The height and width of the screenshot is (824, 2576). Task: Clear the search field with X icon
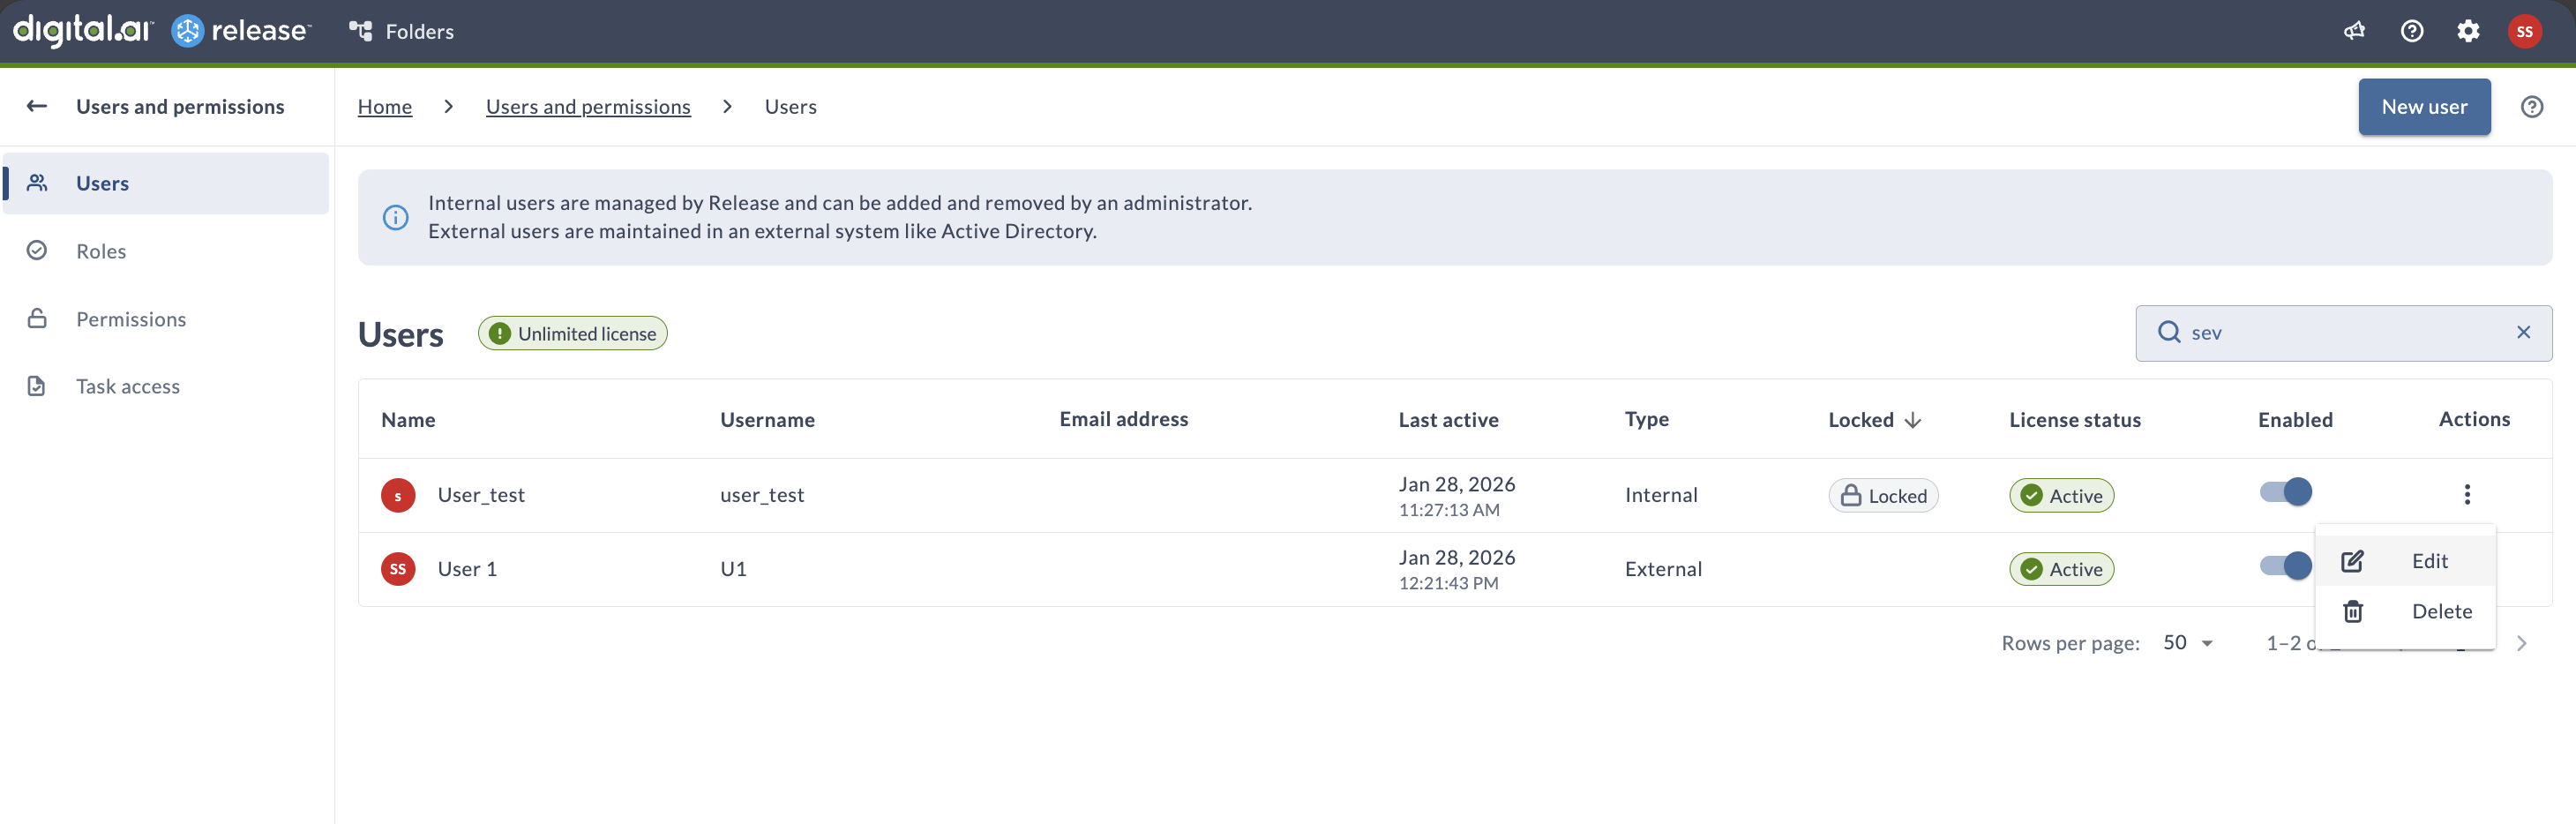coord(2522,332)
